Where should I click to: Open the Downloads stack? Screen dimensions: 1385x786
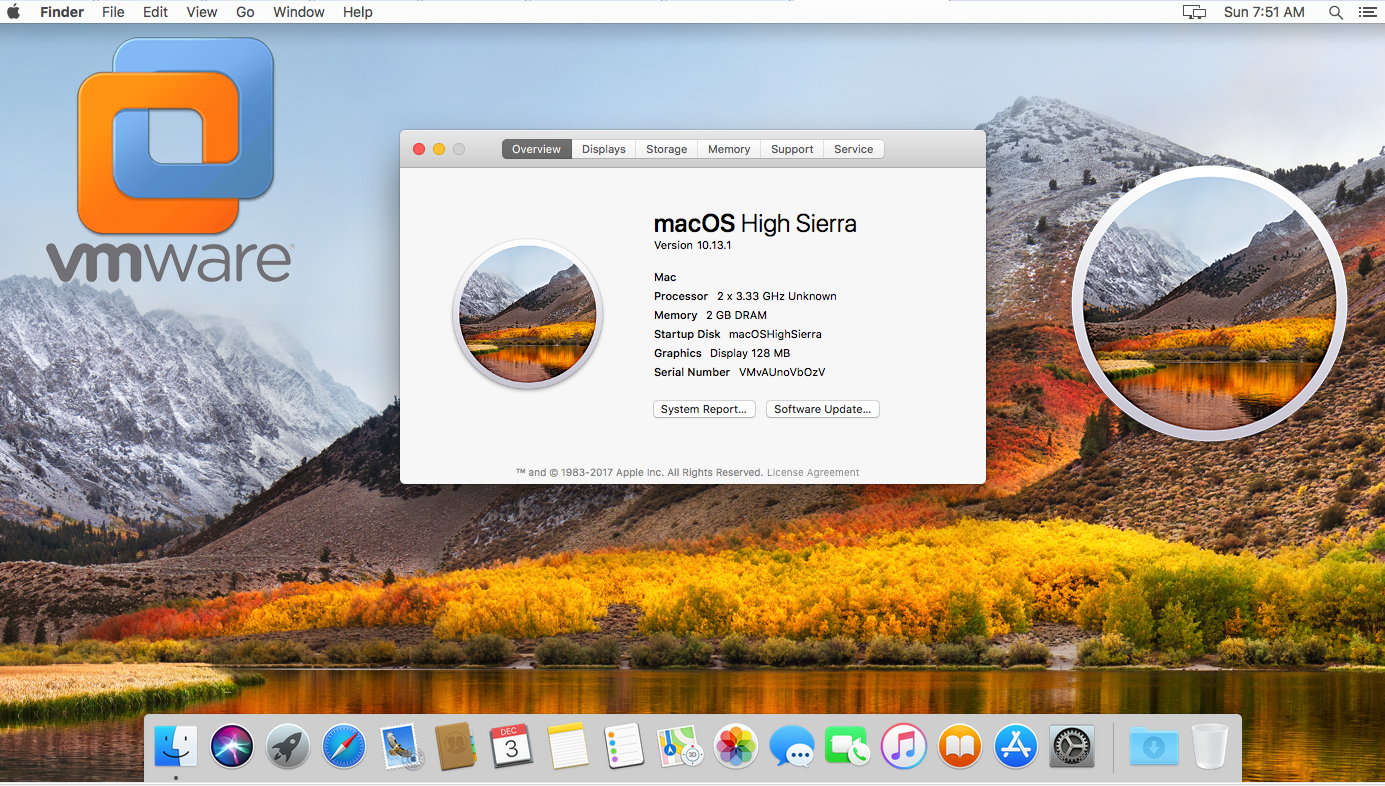pyautogui.click(x=1153, y=746)
